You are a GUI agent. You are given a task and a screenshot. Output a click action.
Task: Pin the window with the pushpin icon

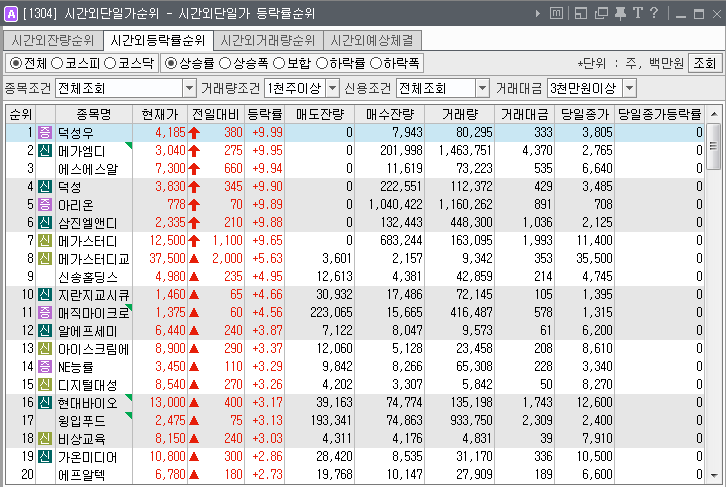pos(620,13)
